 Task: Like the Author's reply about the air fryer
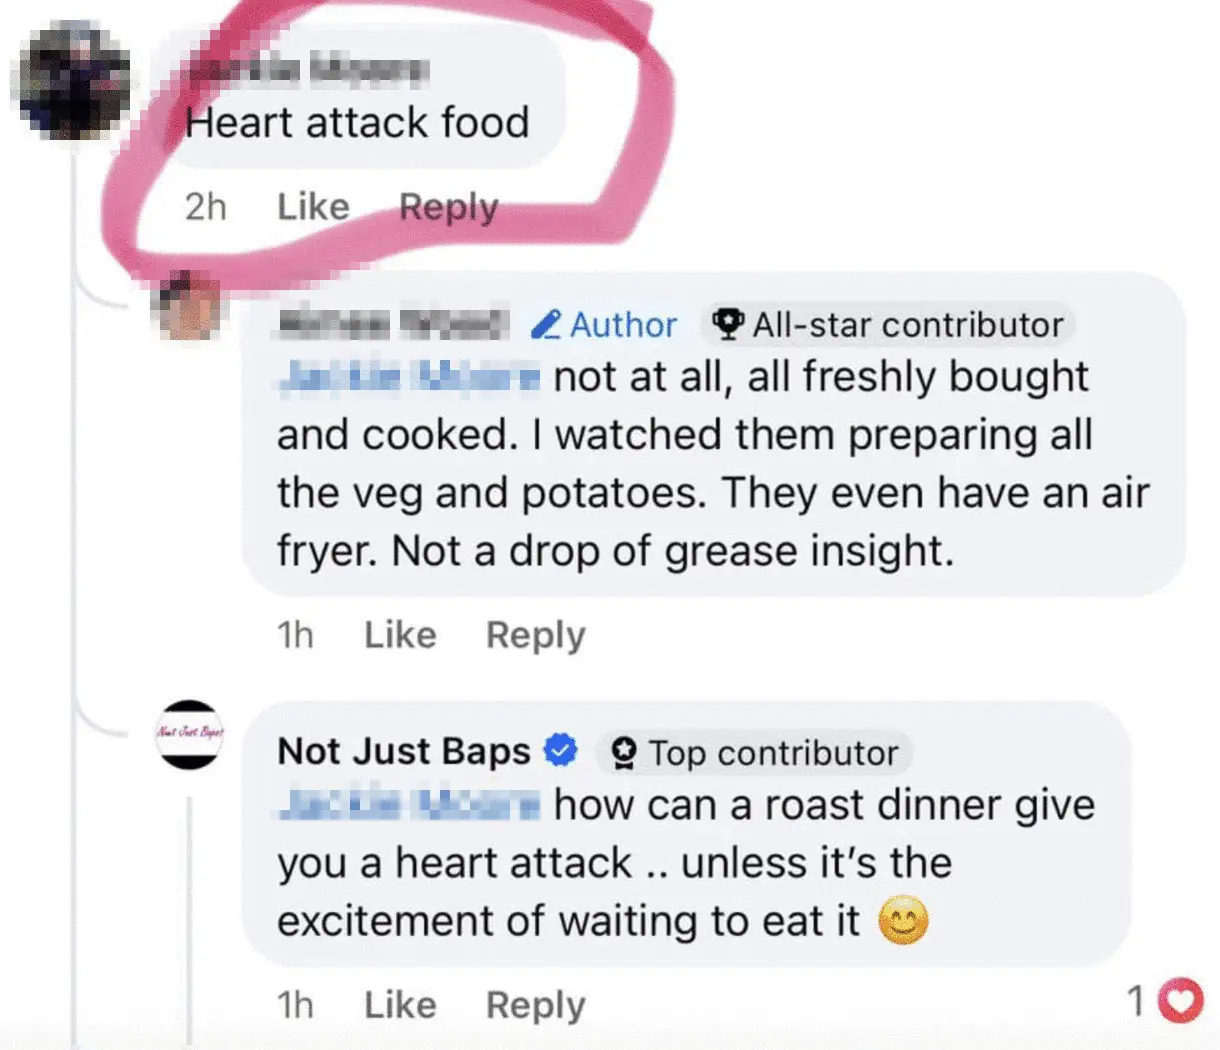[399, 634]
